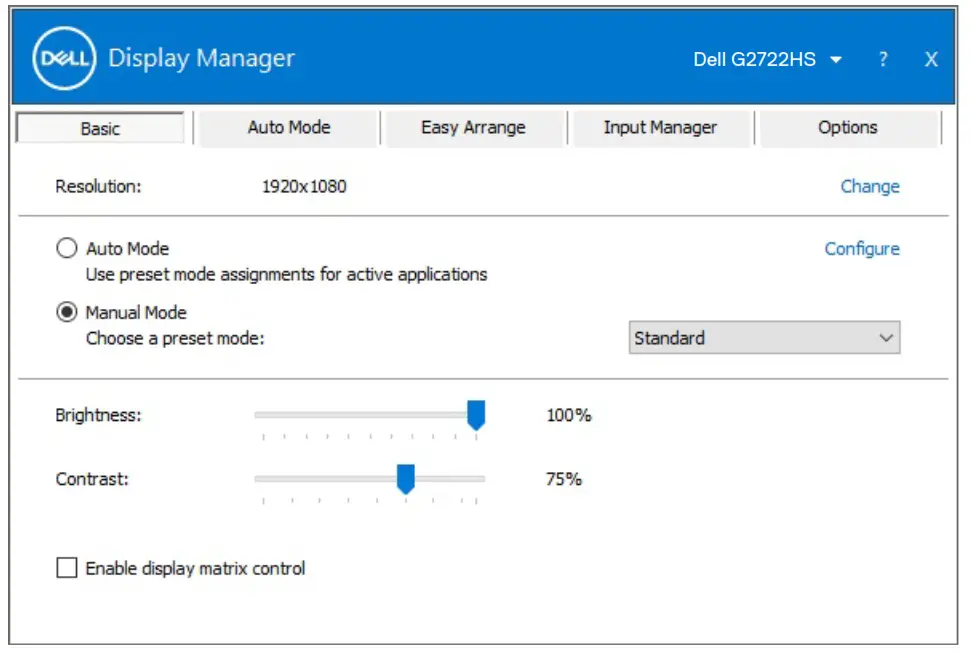Click the dropdown arrow on the preset mode selector
The width and height of the screenshot is (971, 652).
886,338
